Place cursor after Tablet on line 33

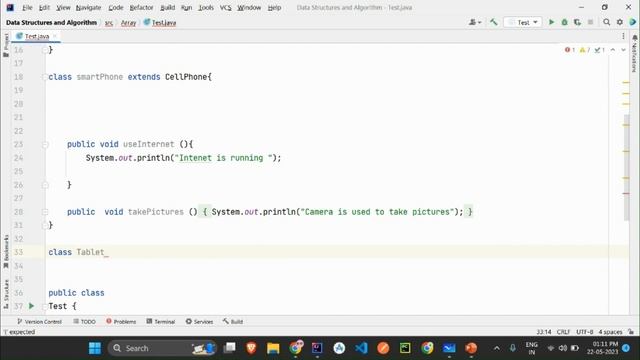[x=105, y=252]
